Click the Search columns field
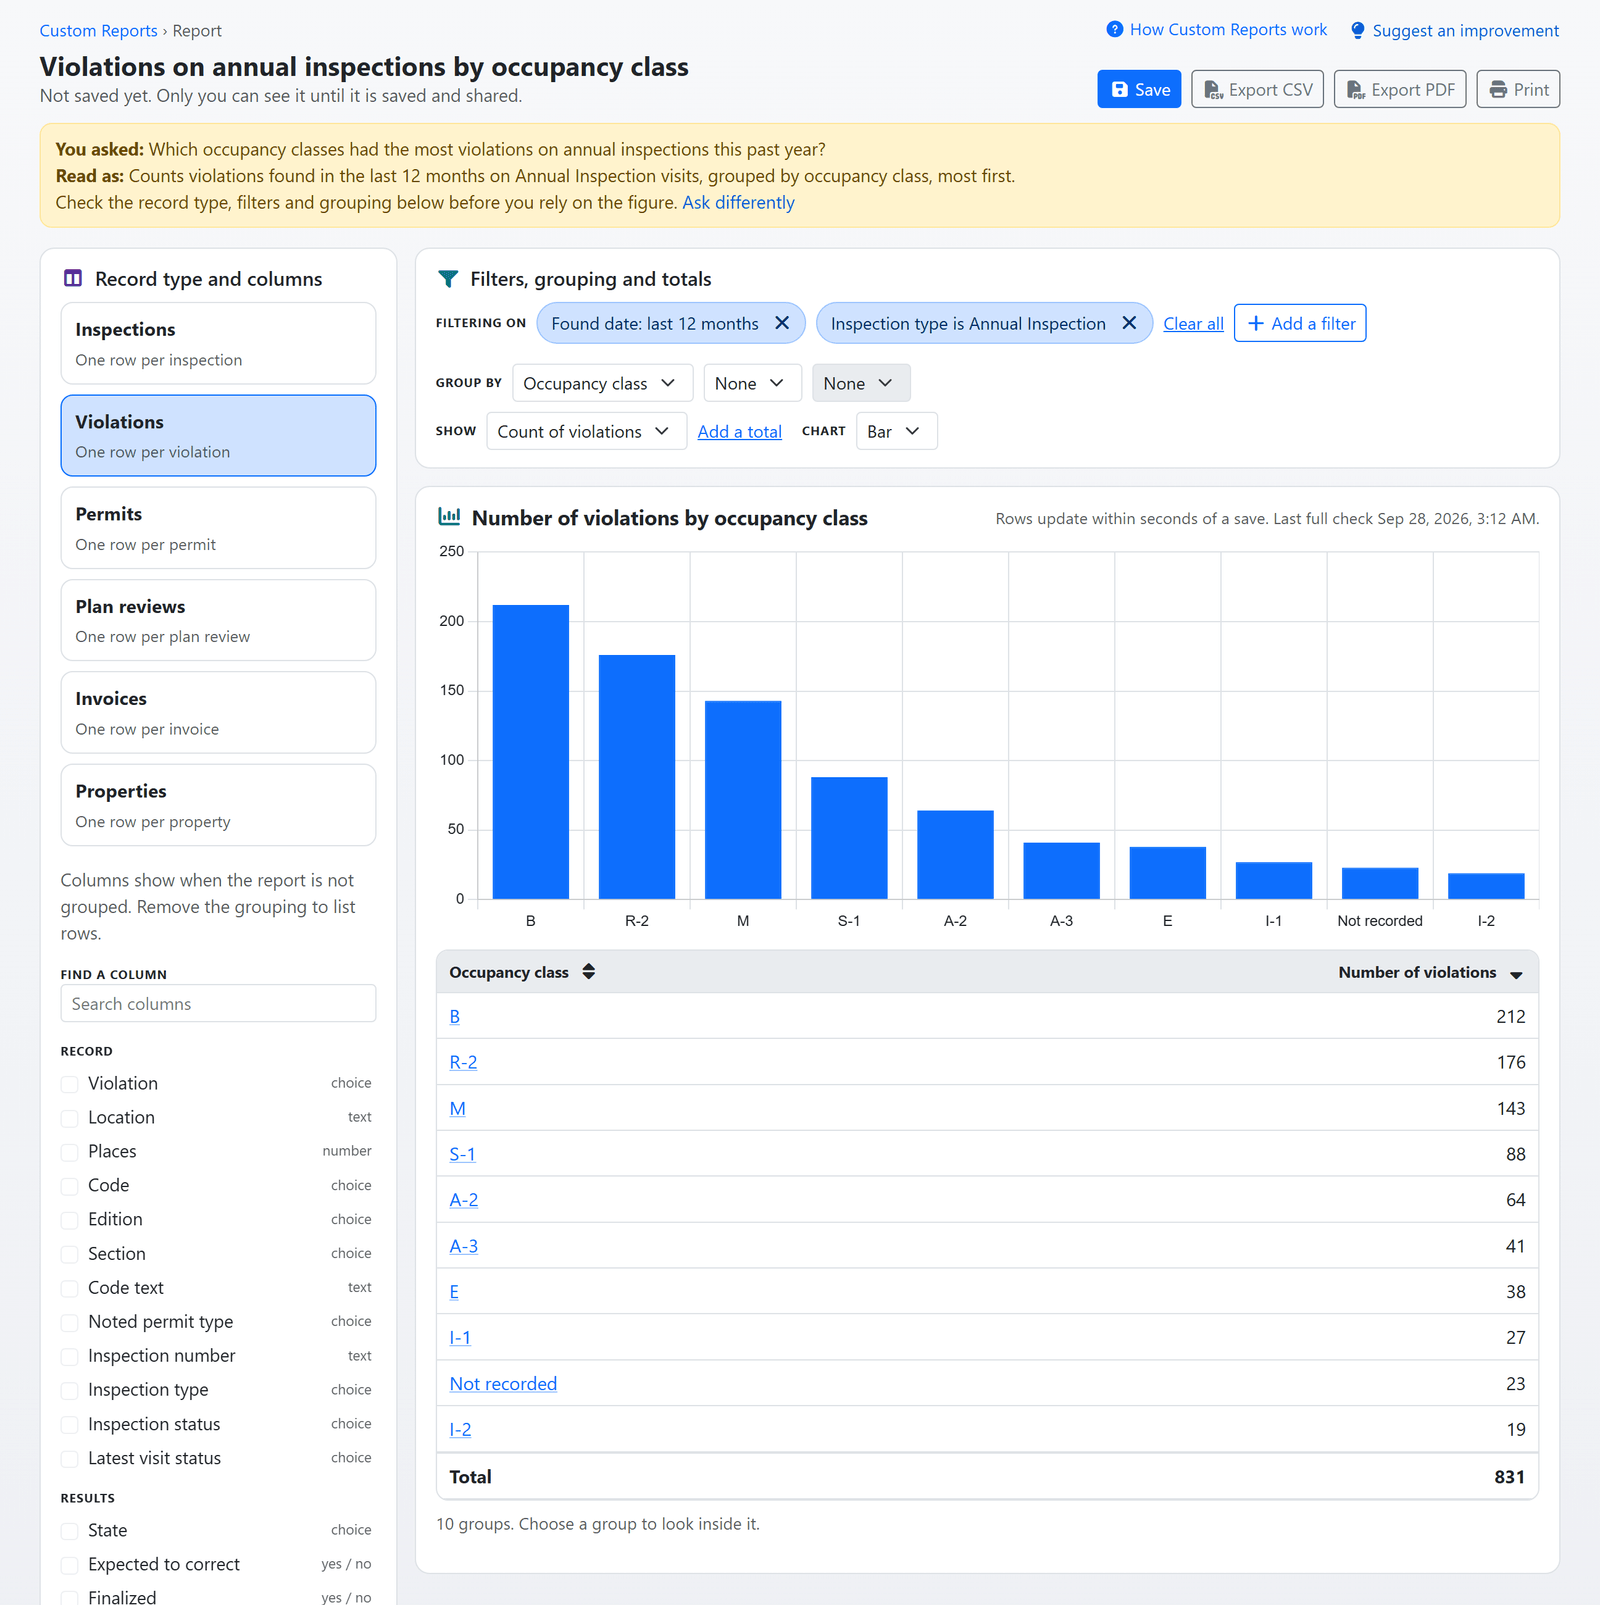Screen dimensions: 1600x1605 218,1003
